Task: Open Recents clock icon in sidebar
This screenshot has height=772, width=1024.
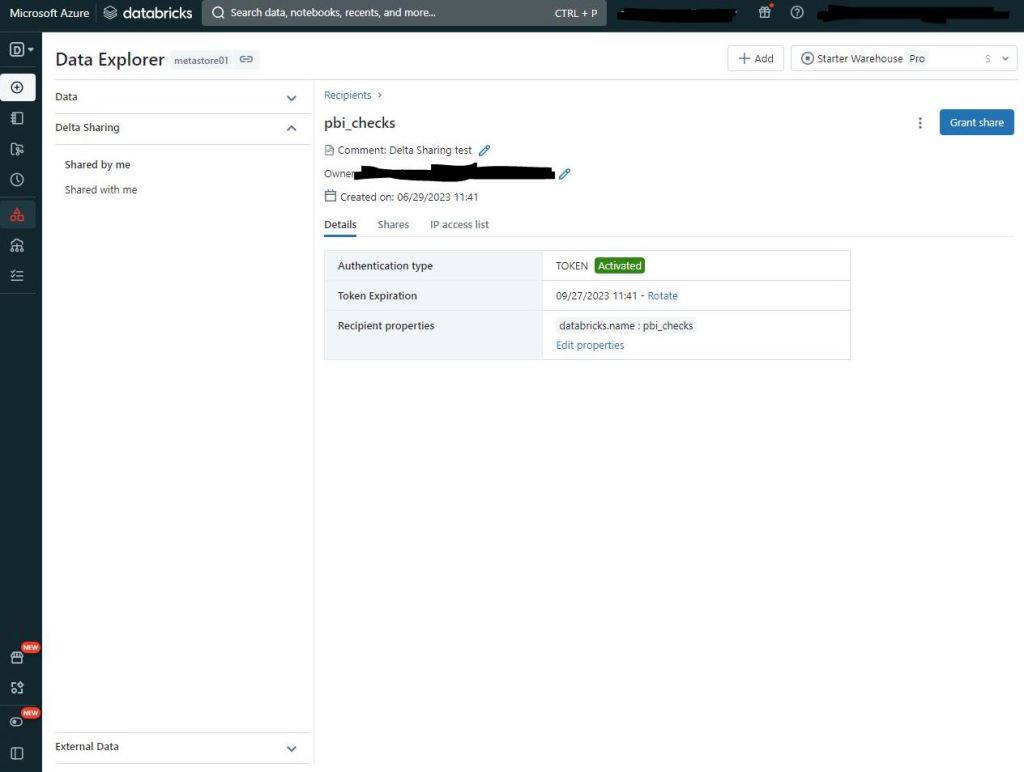Action: pos(17,180)
